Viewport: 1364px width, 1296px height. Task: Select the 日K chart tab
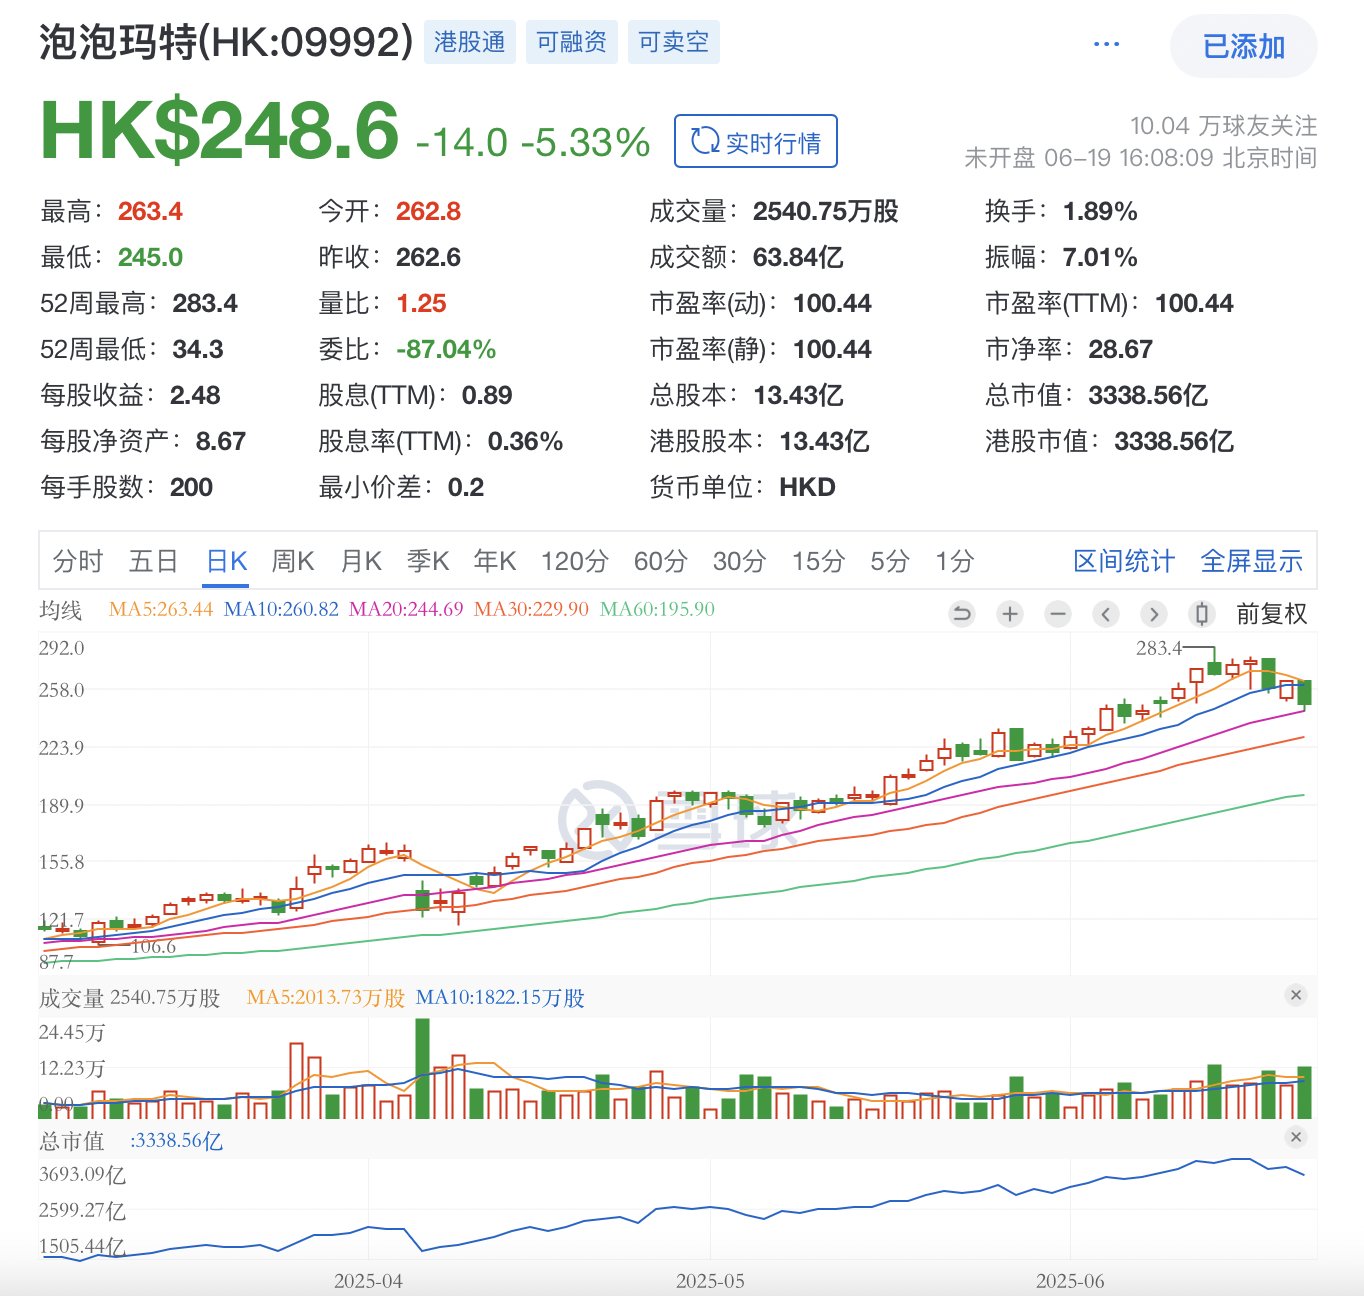coord(227,561)
